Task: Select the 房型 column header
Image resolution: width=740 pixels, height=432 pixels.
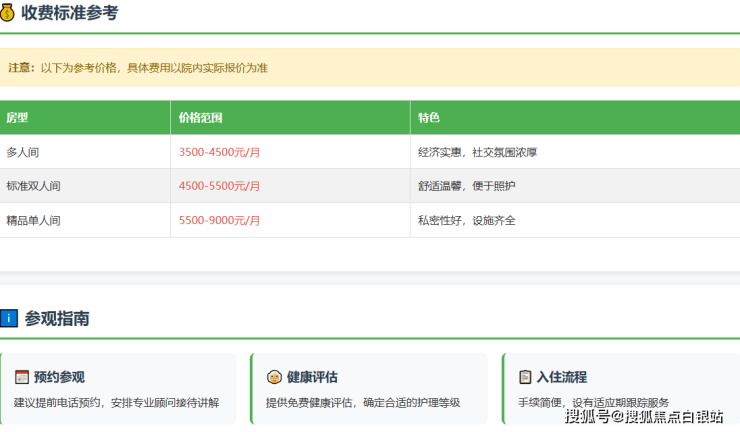Action: pos(17,118)
